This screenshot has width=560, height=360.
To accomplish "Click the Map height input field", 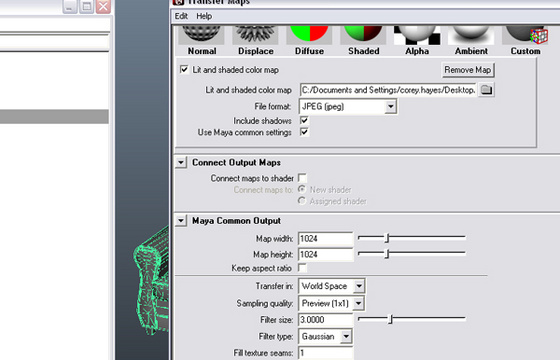I will [x=325, y=255].
